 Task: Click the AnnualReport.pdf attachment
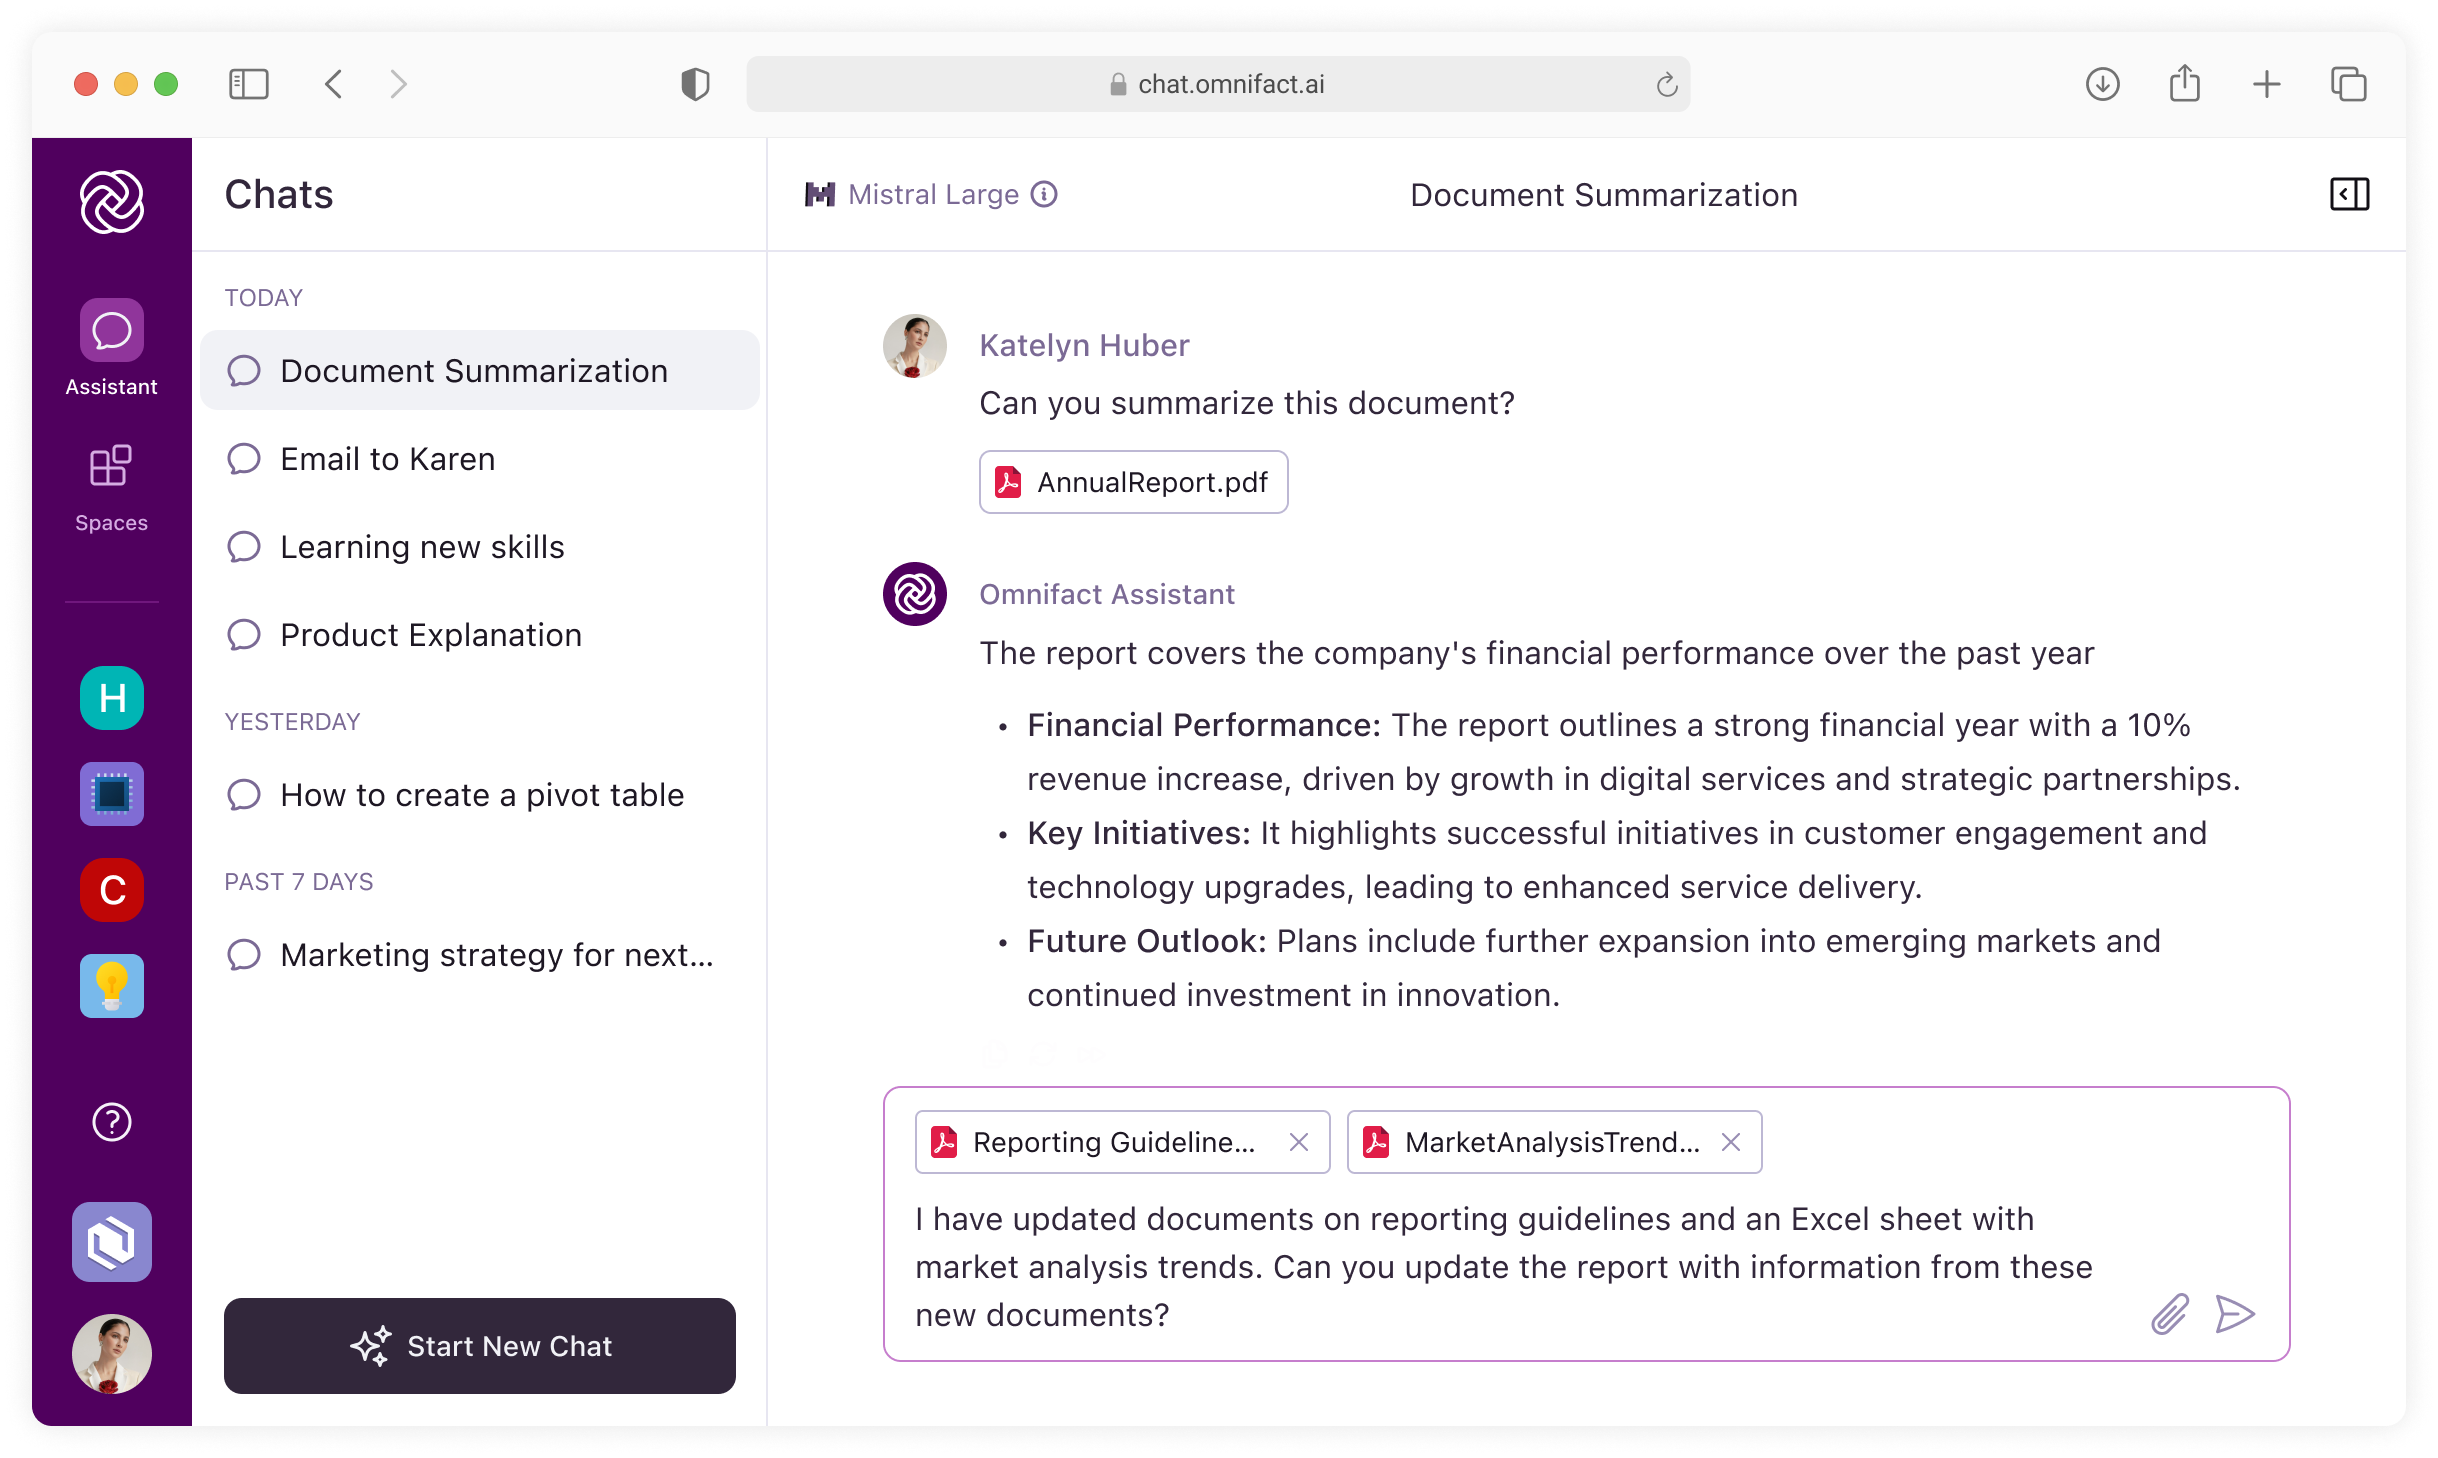(1133, 481)
